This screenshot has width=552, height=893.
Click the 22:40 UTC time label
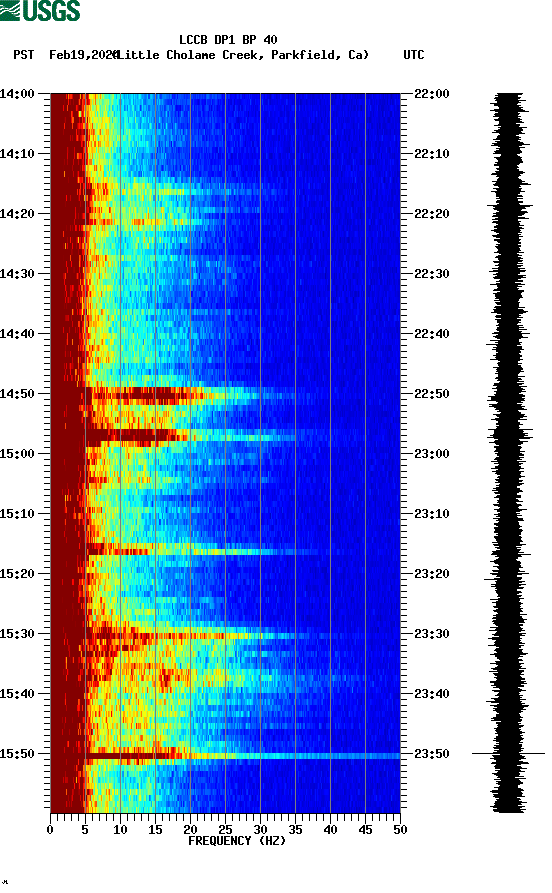coord(432,334)
